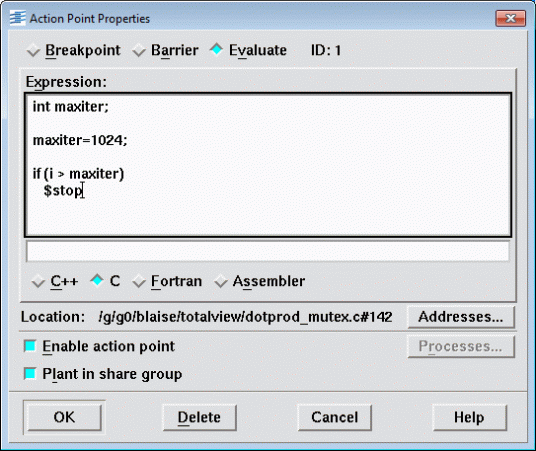
Task: Open the Addresses dialog
Action: pyautogui.click(x=461, y=317)
